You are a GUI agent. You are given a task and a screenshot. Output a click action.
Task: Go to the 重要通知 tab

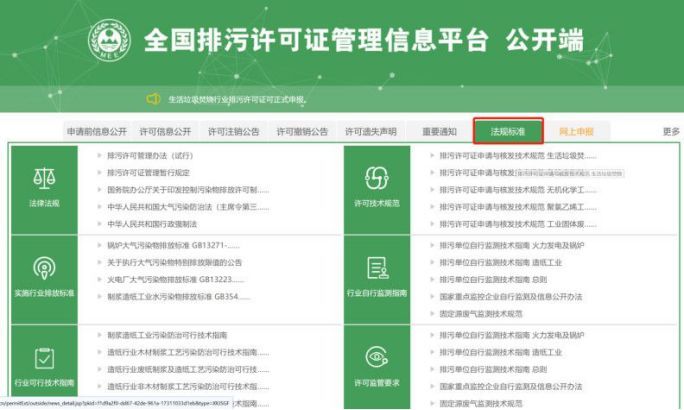(x=439, y=131)
